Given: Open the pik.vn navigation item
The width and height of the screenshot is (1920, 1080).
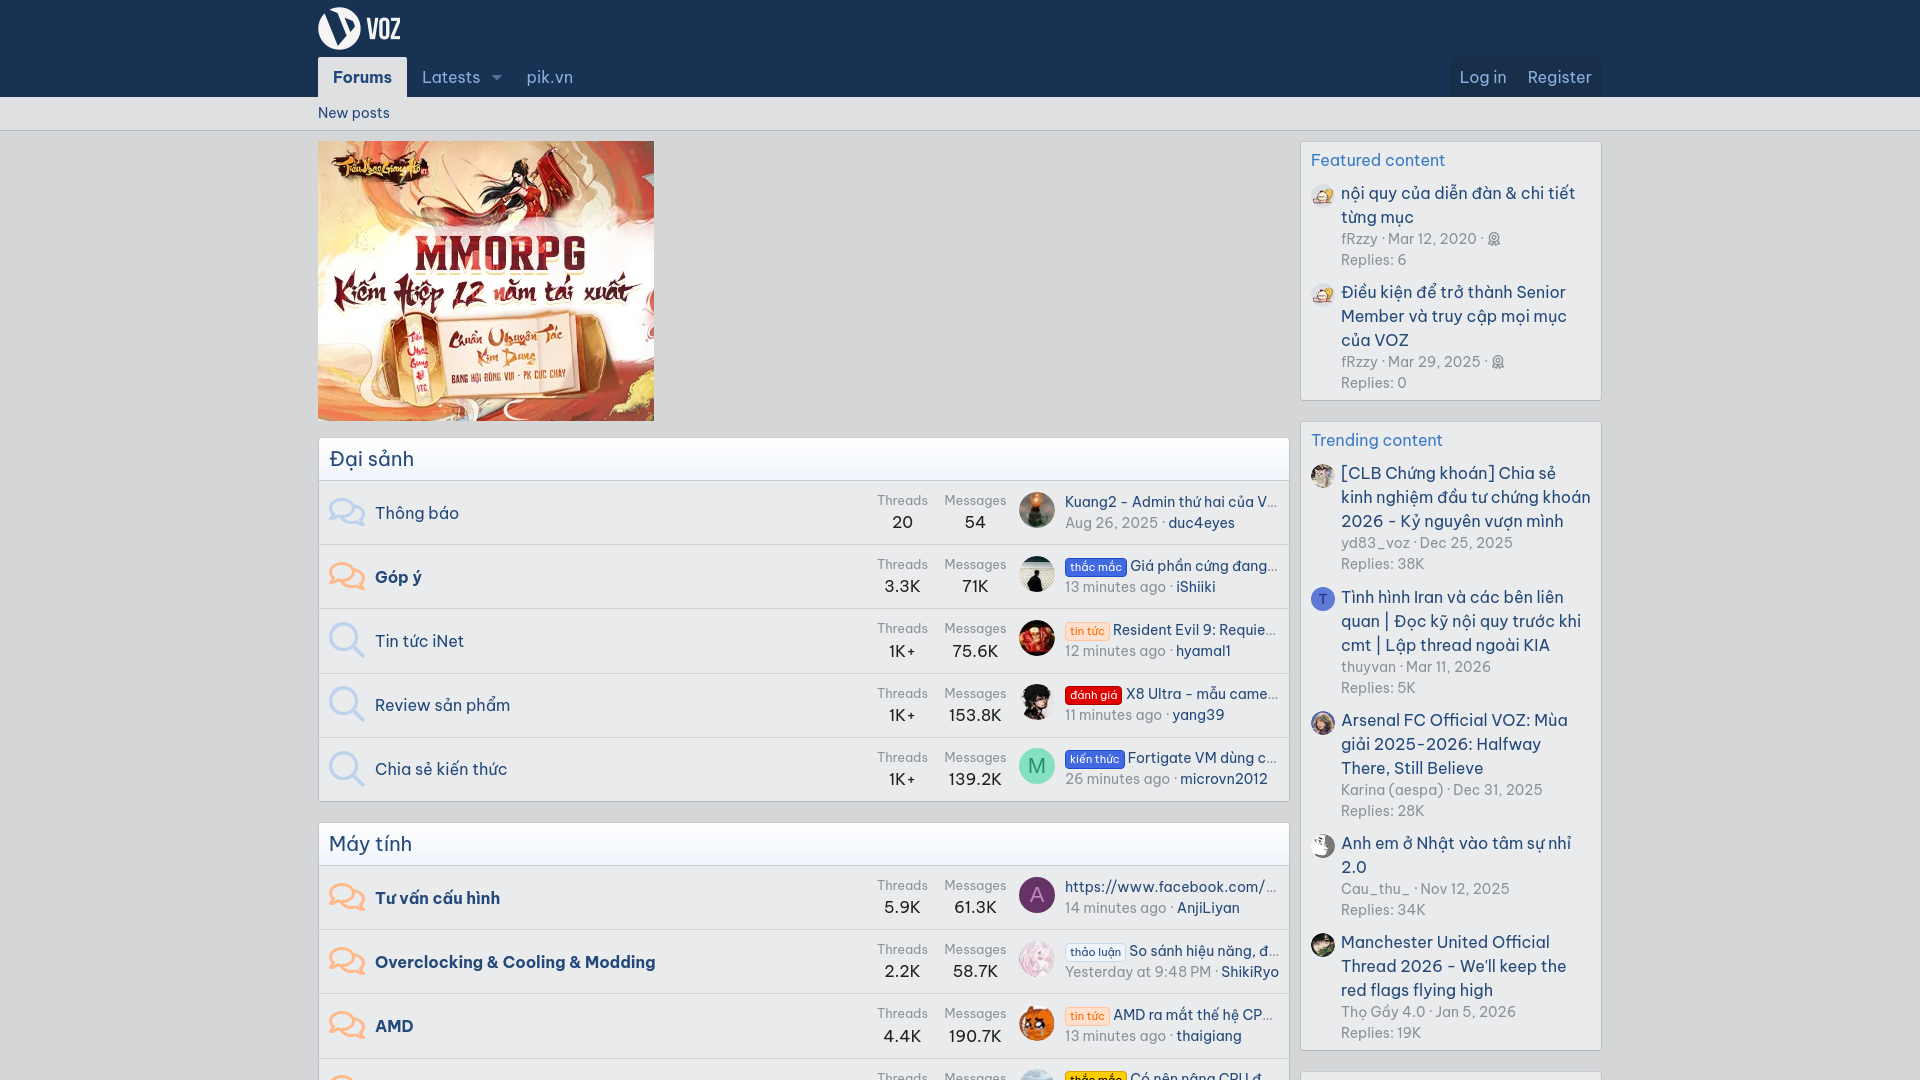Looking at the screenshot, I should pos(550,77).
